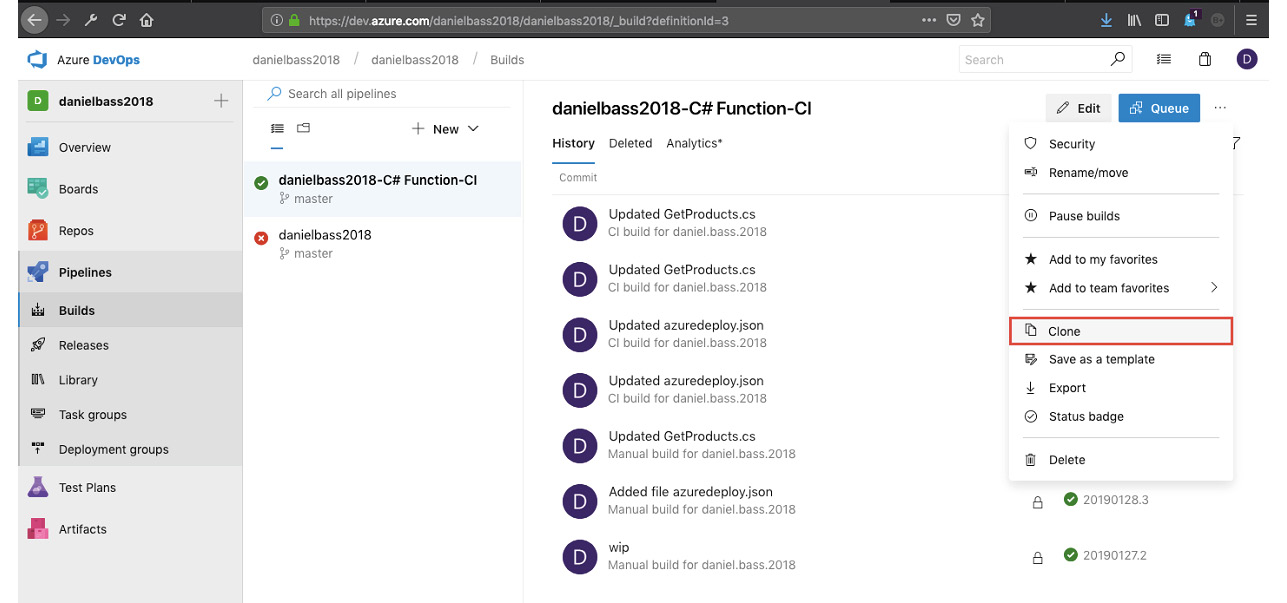Image resolution: width=1287 pixels, height=603 pixels.
Task: Open Overview in the sidebar
Action: point(130,147)
